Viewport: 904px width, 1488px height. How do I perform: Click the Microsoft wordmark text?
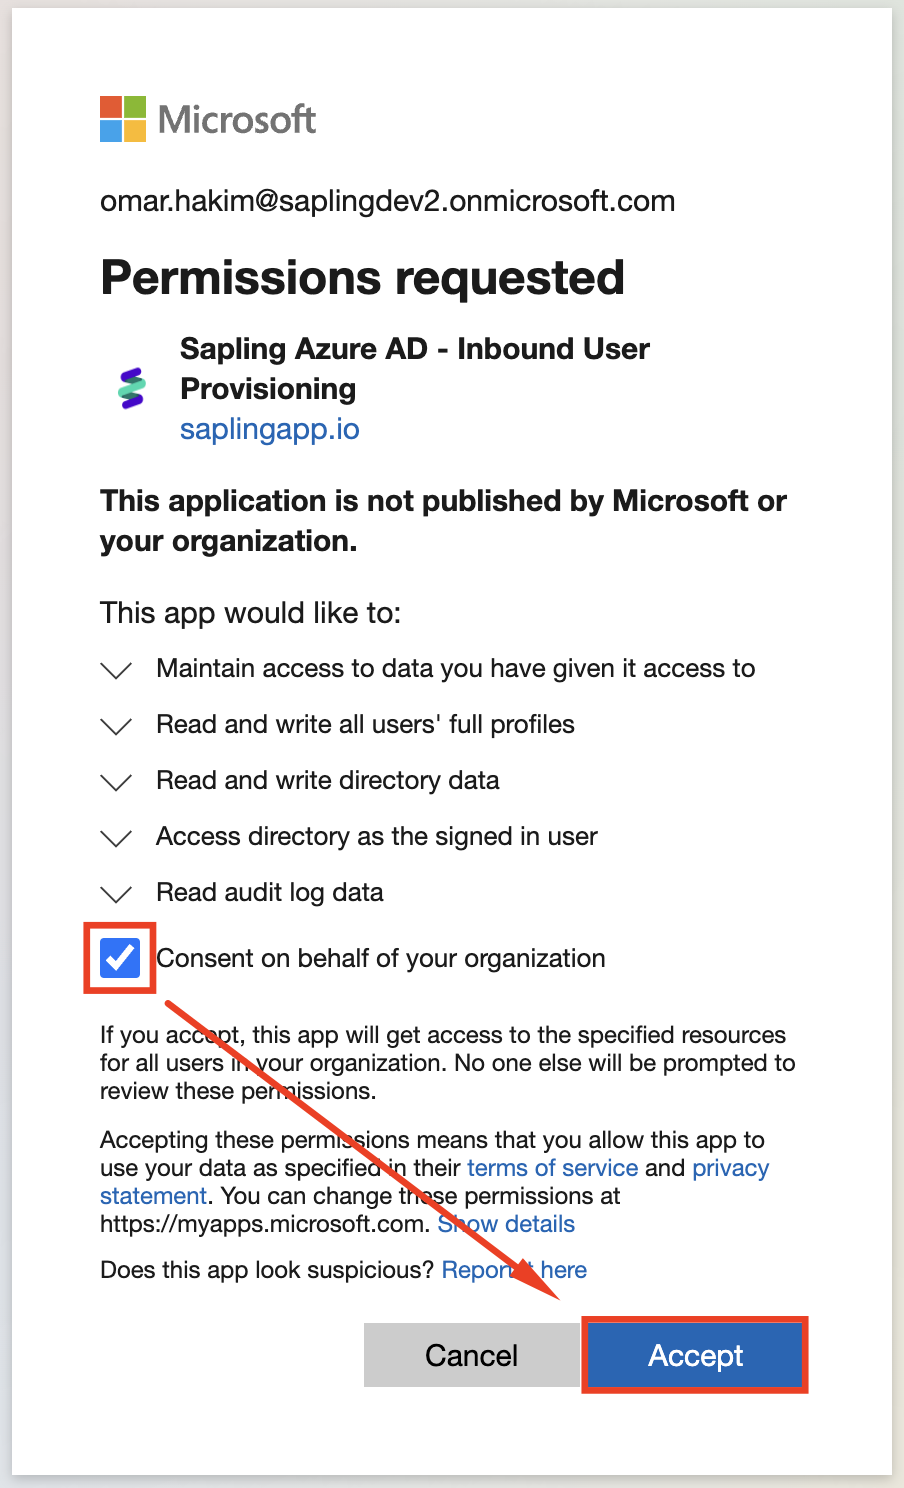(237, 120)
